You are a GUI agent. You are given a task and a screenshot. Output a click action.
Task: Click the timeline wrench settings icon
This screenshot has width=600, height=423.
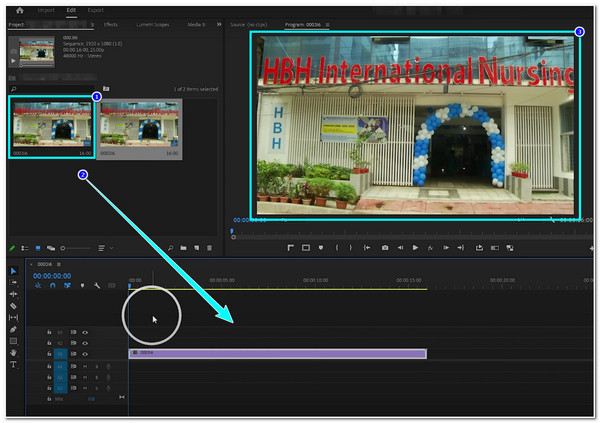click(97, 286)
